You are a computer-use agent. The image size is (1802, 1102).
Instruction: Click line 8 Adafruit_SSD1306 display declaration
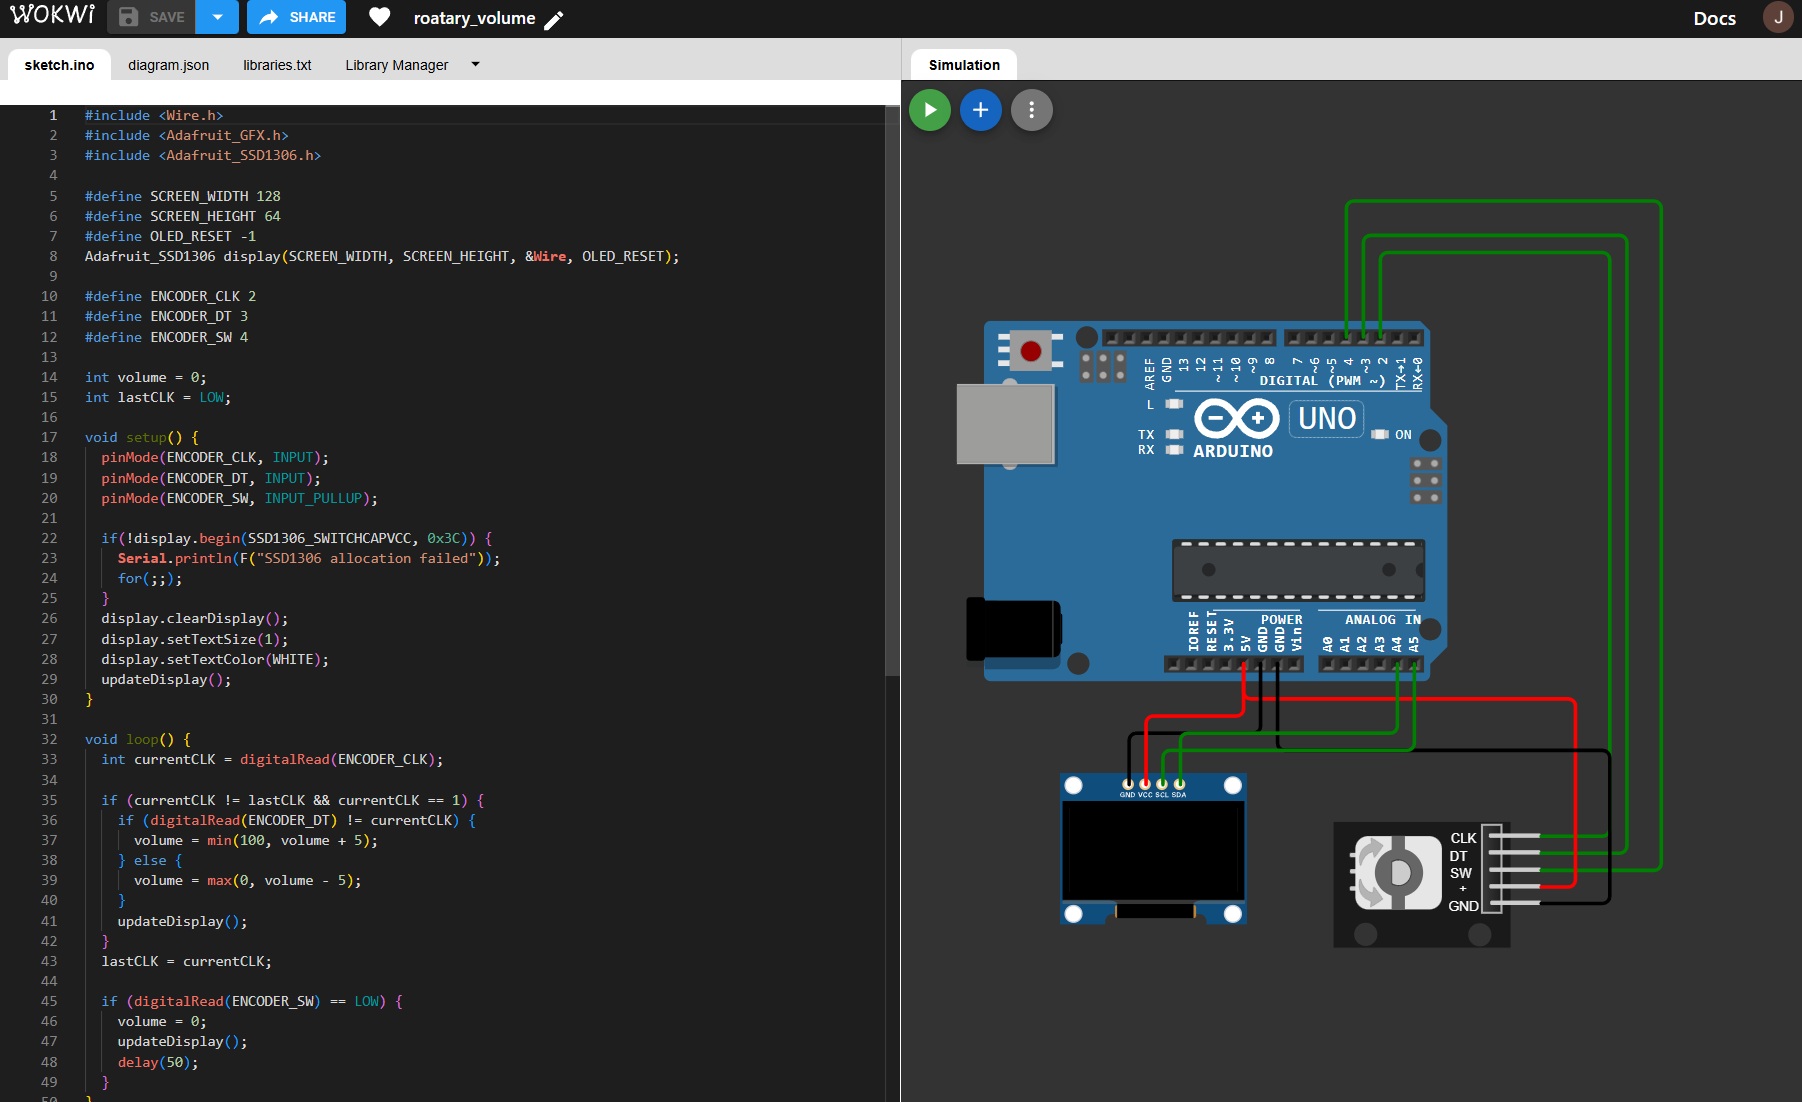[382, 256]
